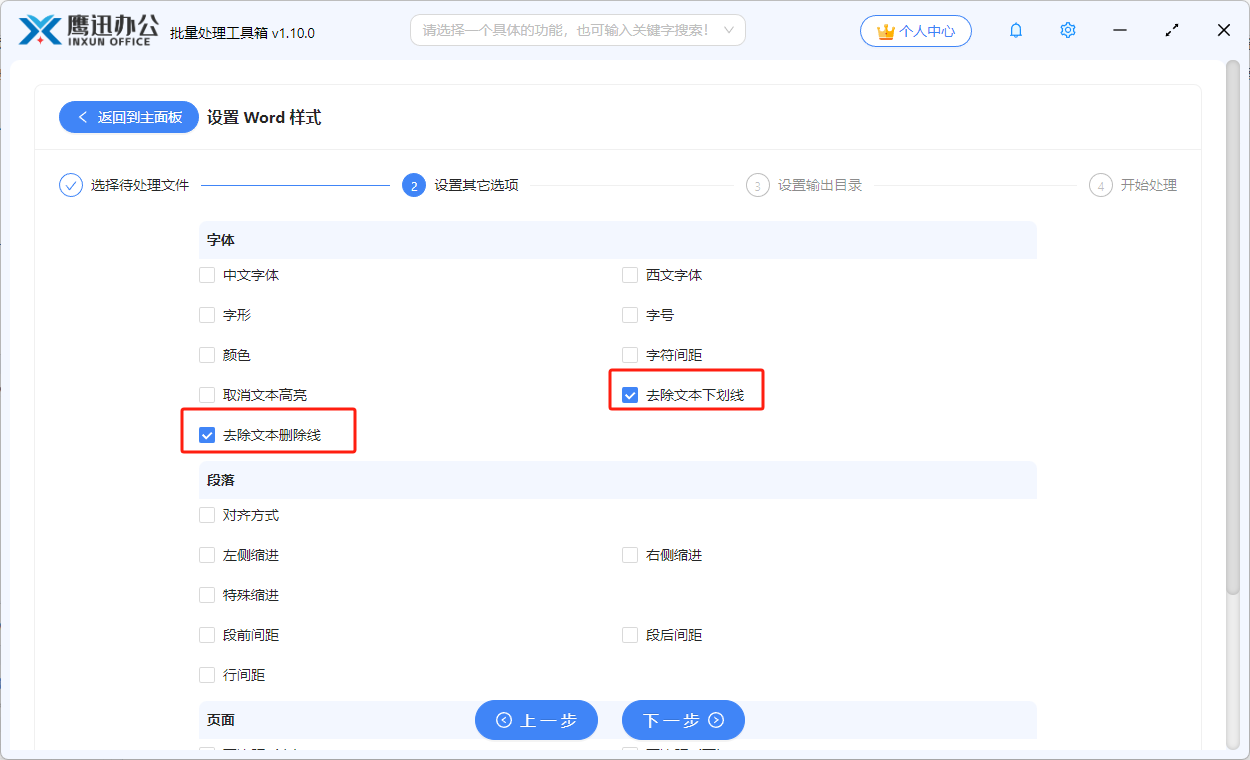The height and width of the screenshot is (760, 1250).
Task: Select step 4 开始处理
Action: 1134,185
